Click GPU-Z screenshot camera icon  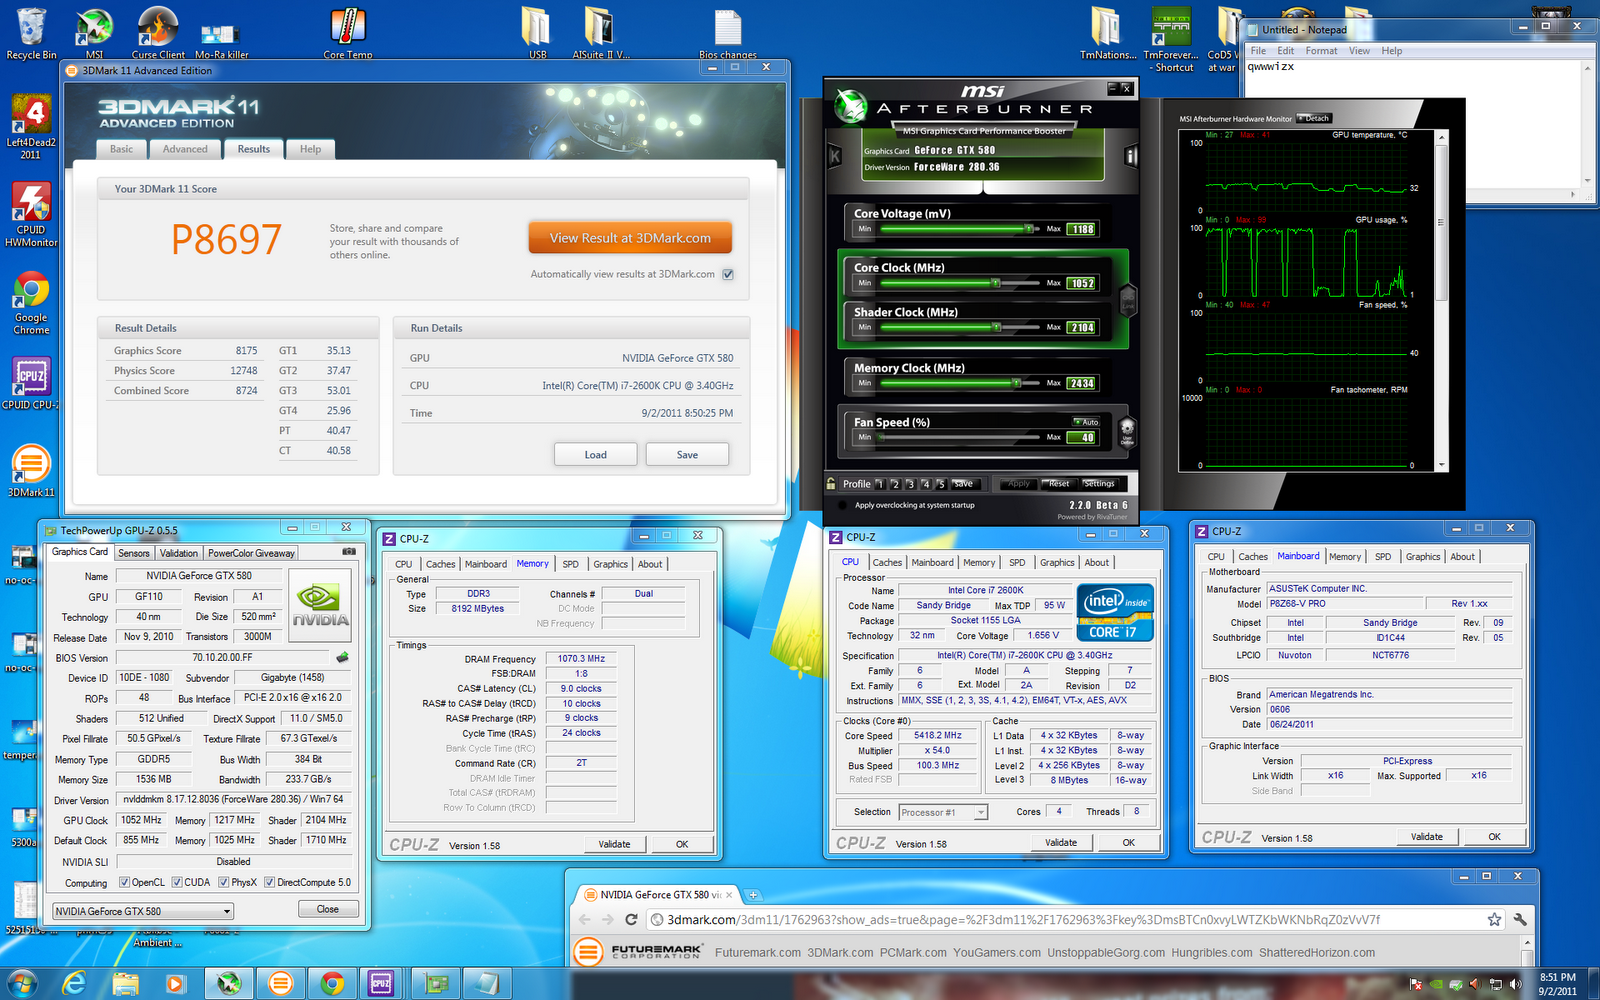(x=349, y=551)
